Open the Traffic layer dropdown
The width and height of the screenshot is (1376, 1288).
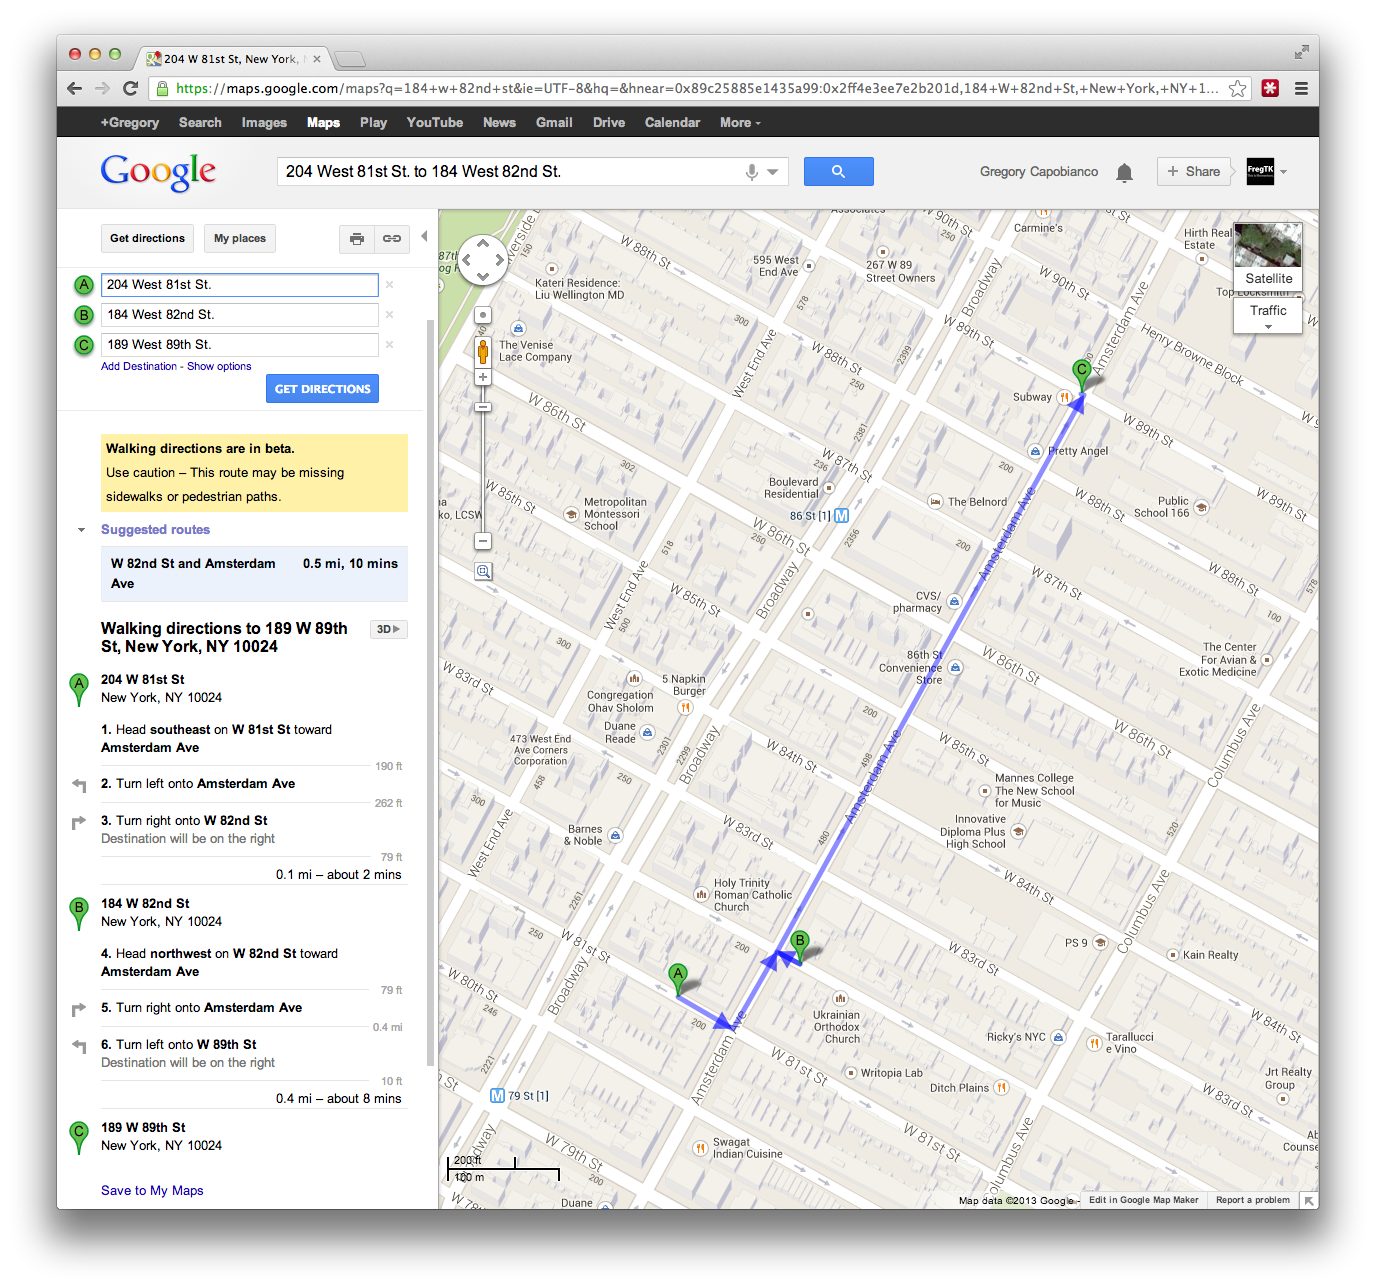1268,316
